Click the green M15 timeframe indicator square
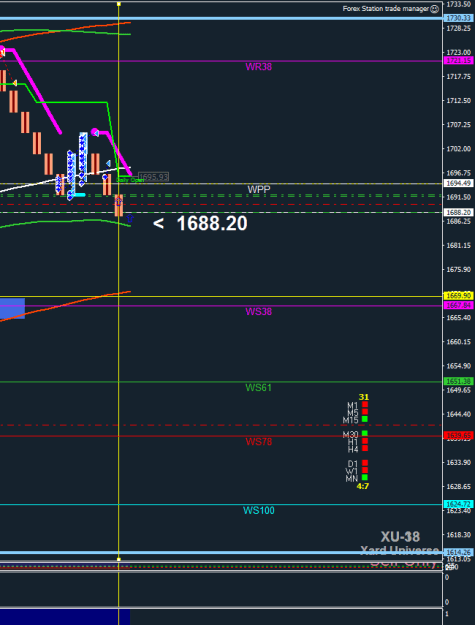475x625 pixels. [x=365, y=419]
